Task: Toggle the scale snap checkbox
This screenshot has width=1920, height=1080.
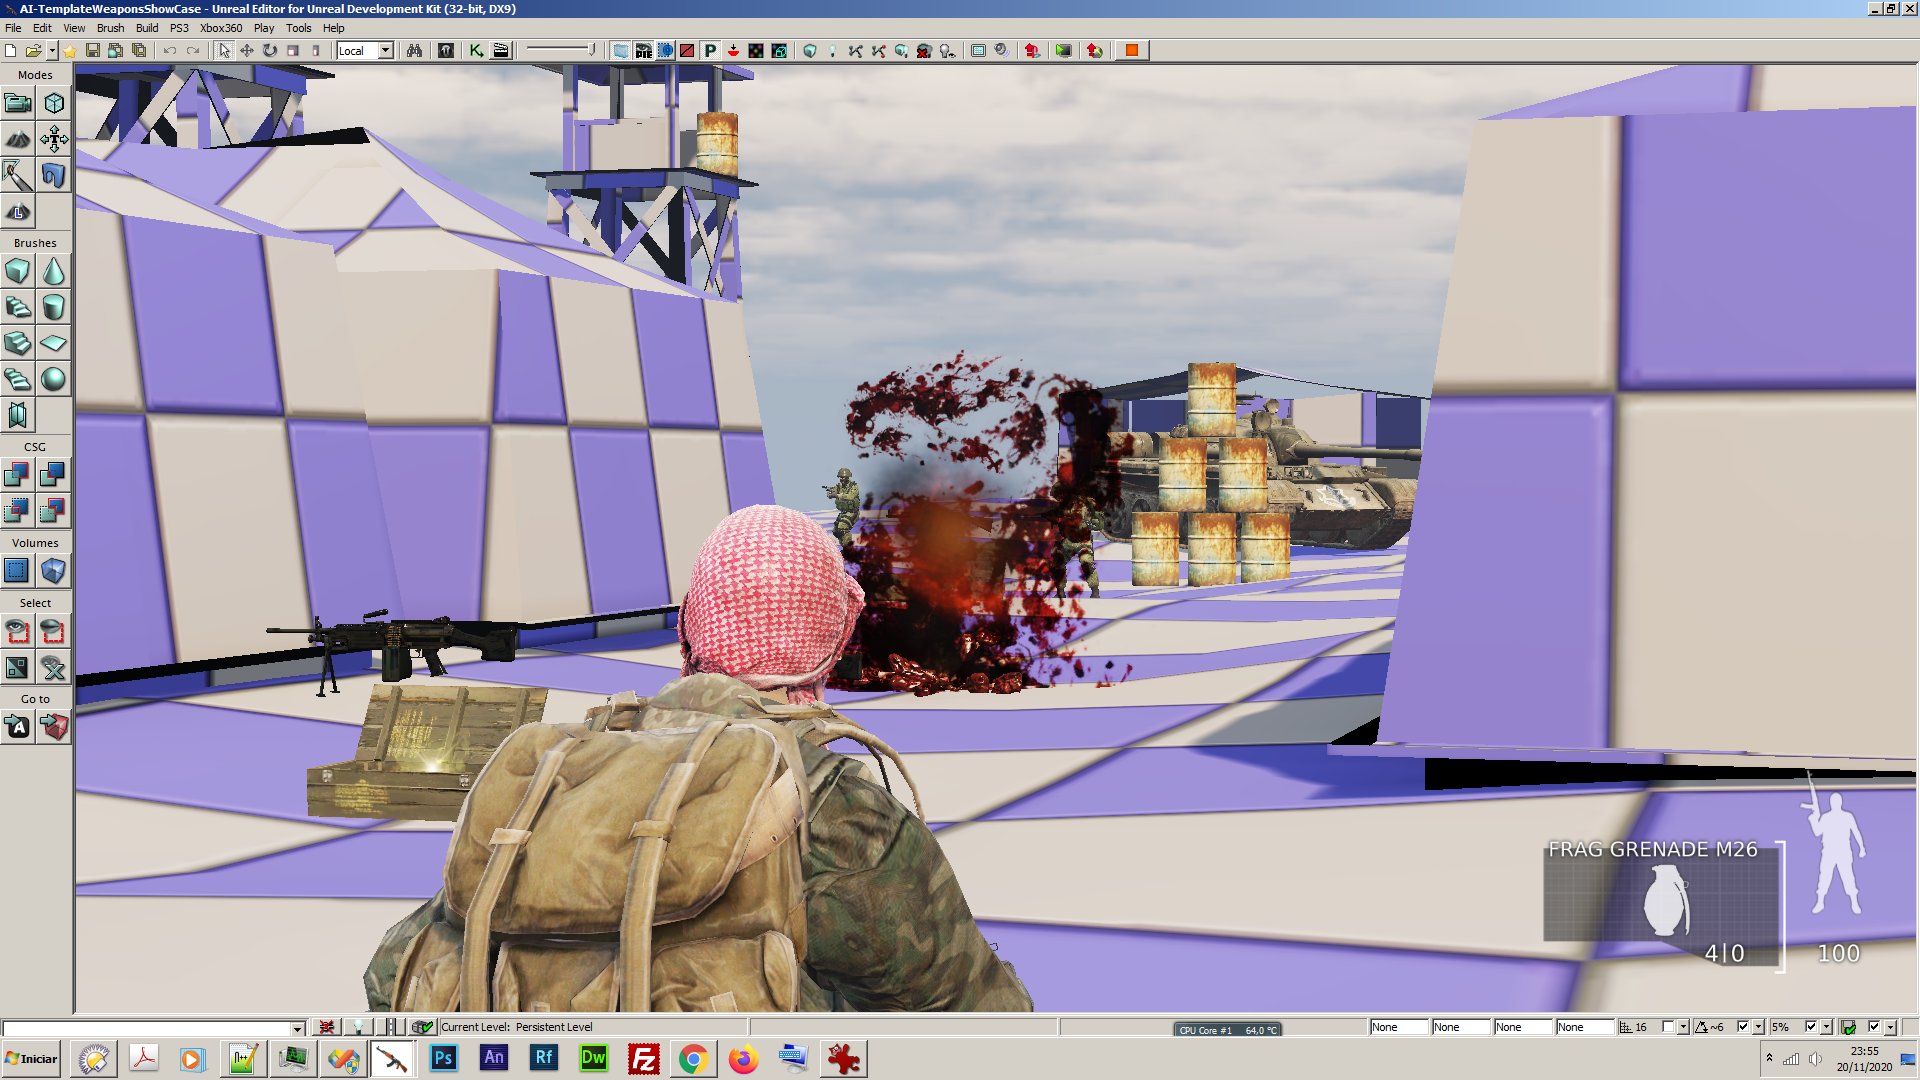Action: point(1811,1027)
